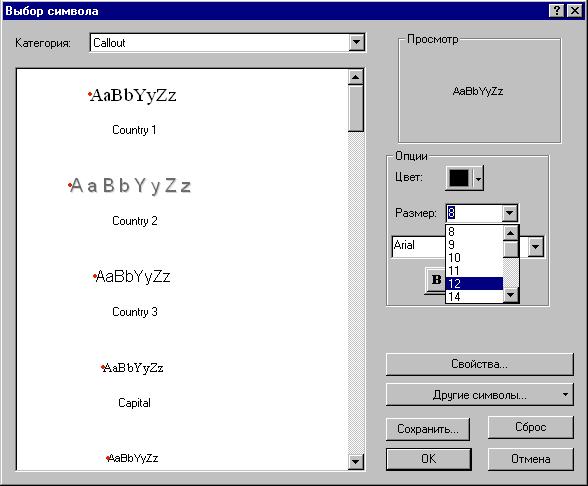The width and height of the screenshot is (588, 486).
Task: Choose size 11 in the list
Action: (474, 270)
